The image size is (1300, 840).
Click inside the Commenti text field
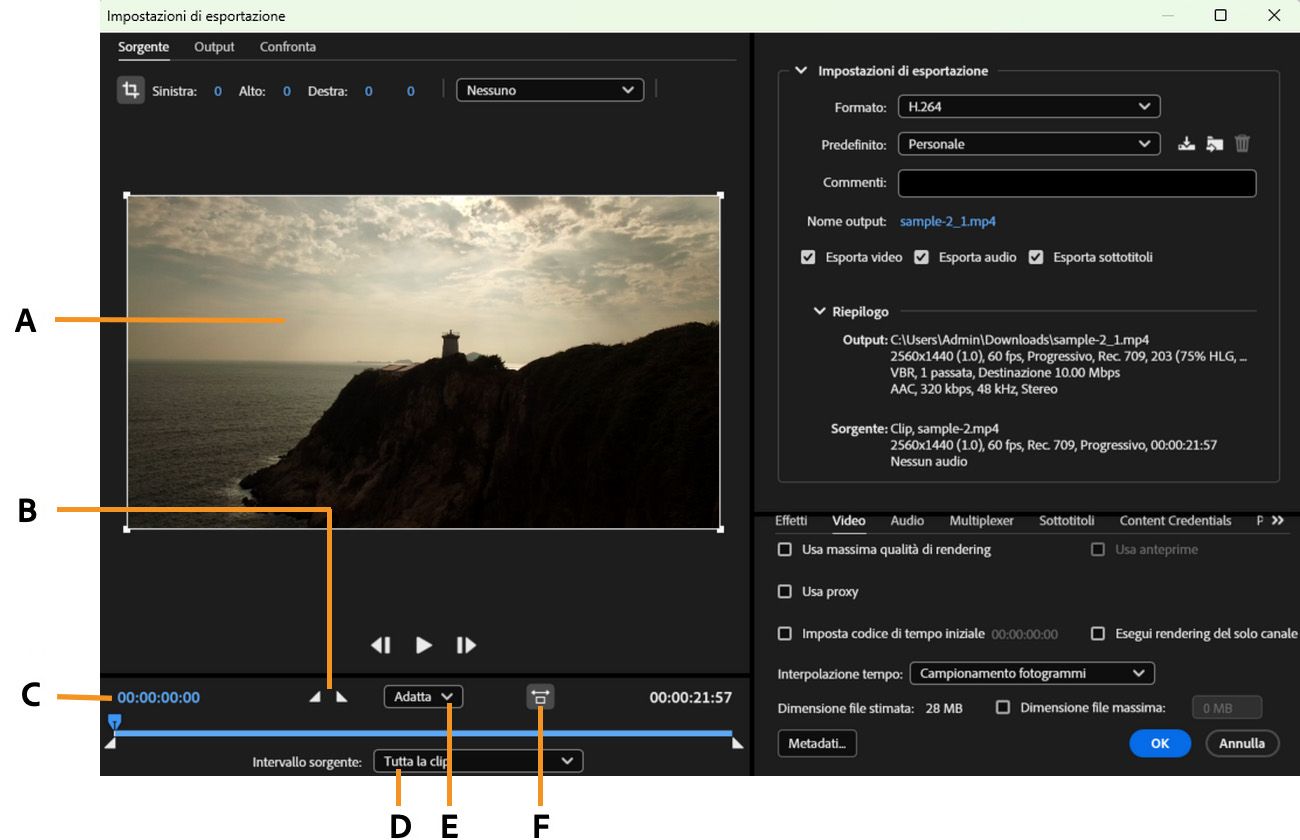pos(1076,183)
